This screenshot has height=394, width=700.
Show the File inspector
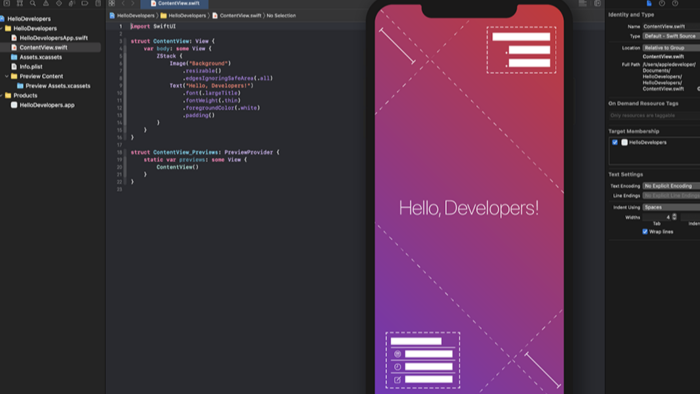click(x=649, y=3)
